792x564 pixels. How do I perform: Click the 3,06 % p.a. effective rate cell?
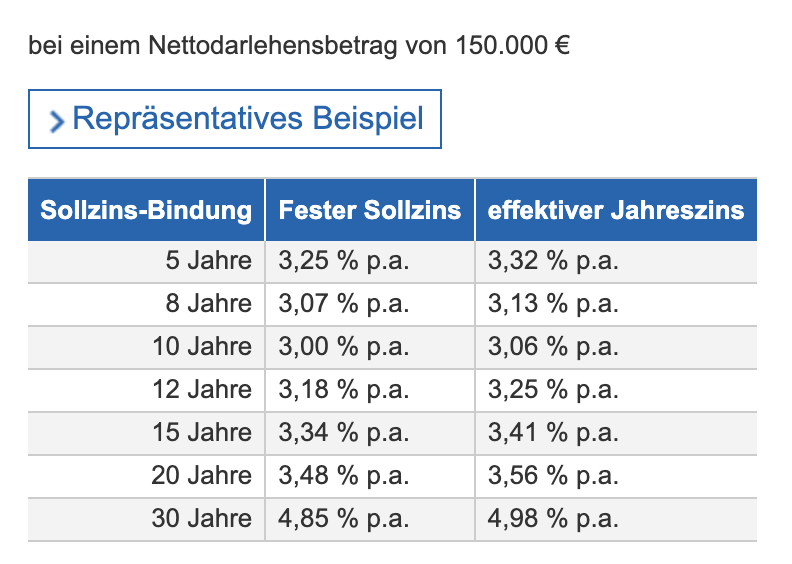point(554,347)
